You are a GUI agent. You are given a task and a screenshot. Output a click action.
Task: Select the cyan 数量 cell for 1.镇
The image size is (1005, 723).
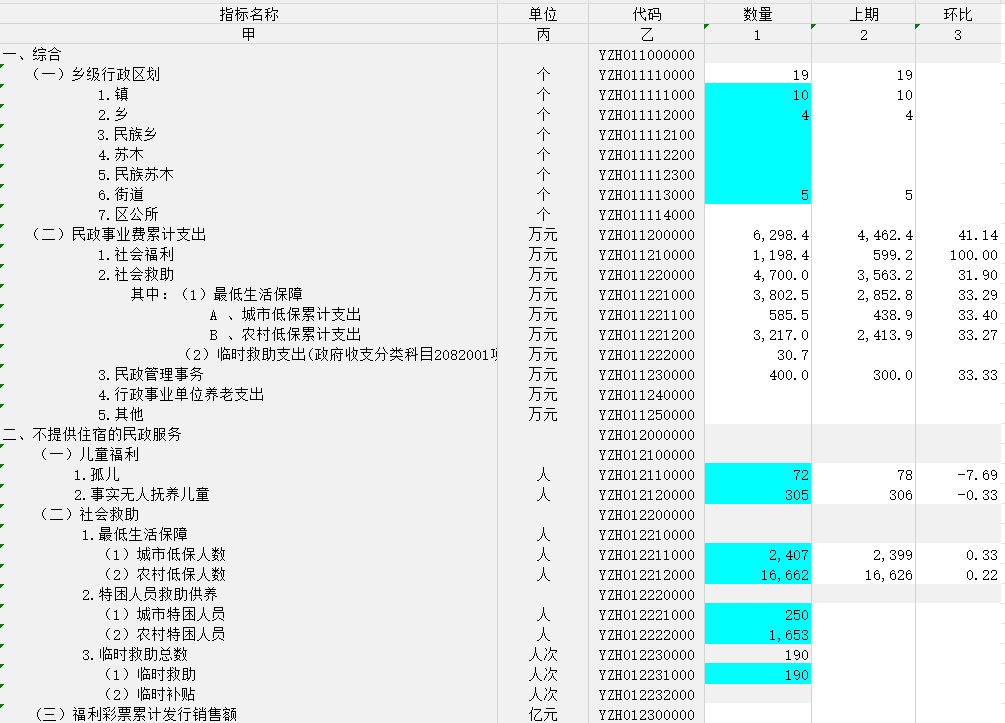758,95
